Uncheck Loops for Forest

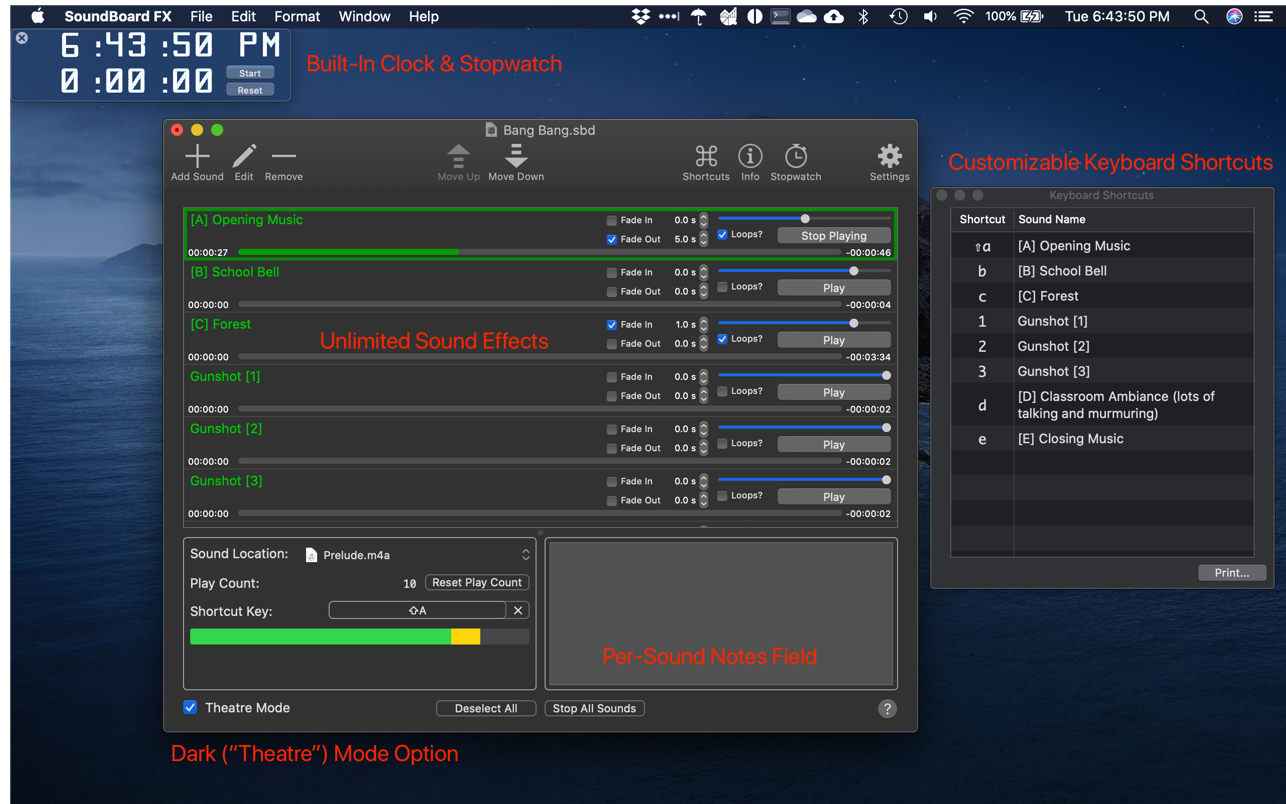[x=723, y=339]
